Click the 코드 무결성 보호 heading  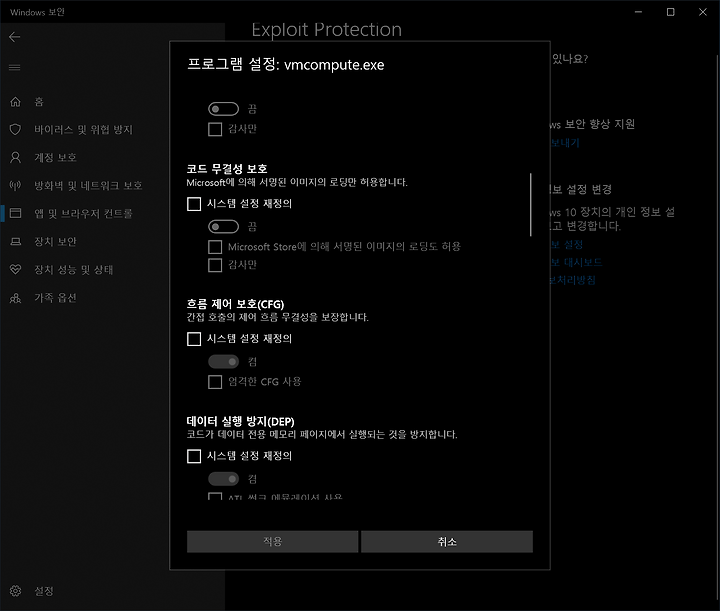(227, 169)
